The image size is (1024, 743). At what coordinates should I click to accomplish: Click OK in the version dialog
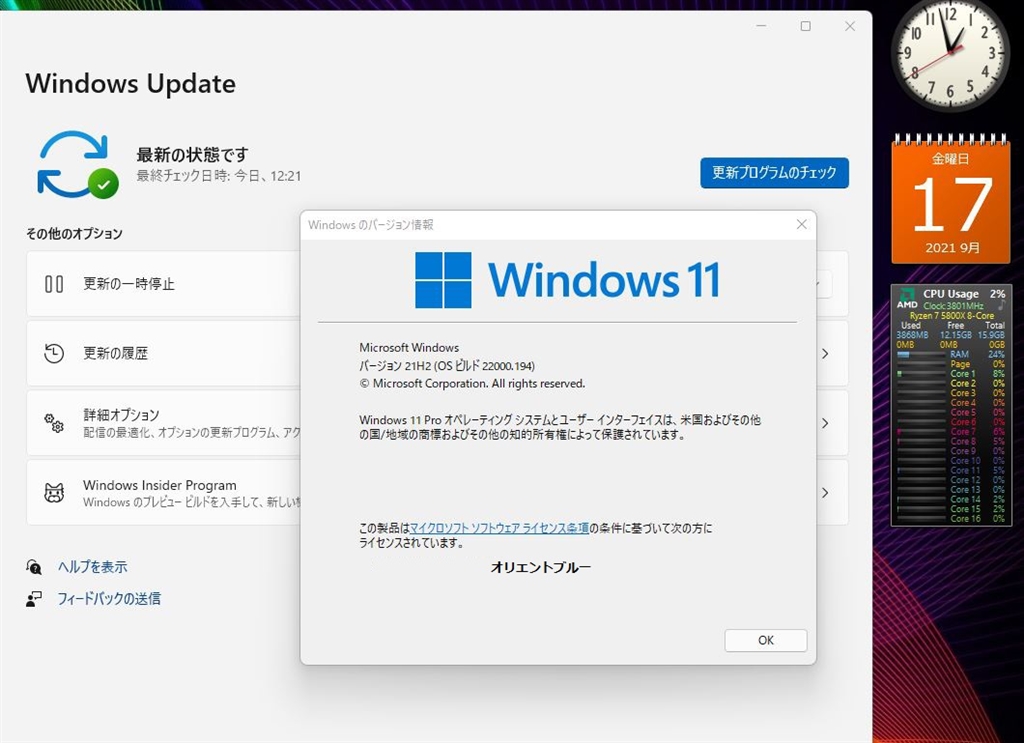(x=765, y=640)
